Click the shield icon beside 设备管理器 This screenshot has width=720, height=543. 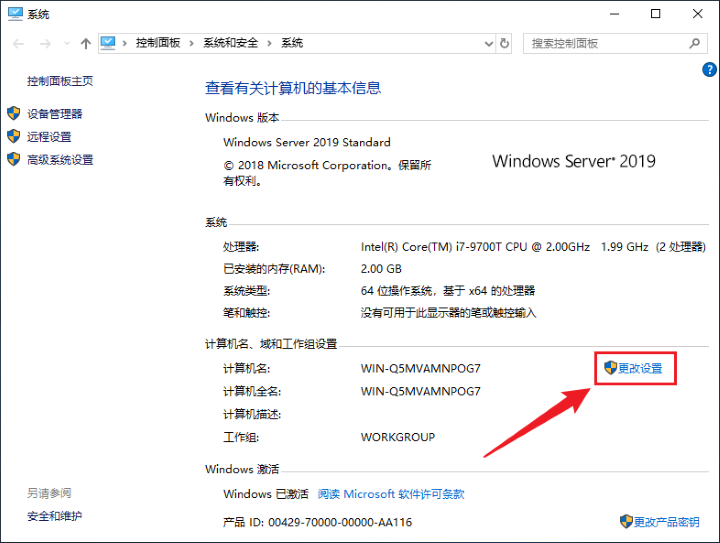click(14, 113)
